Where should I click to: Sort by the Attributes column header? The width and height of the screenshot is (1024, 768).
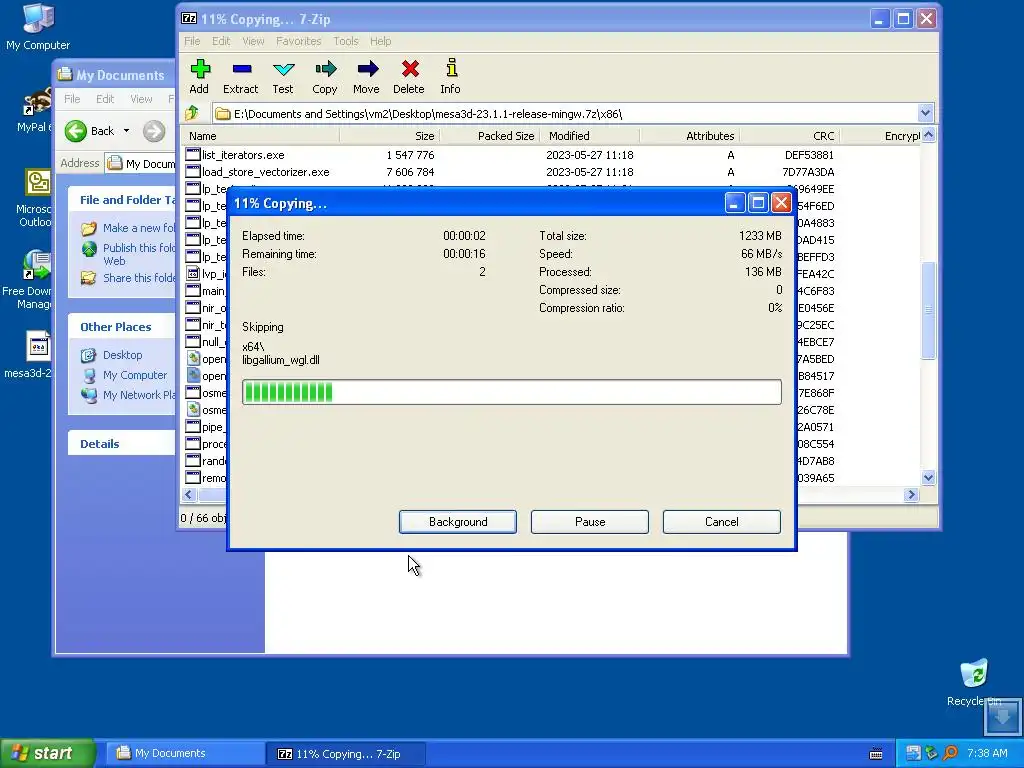click(x=690, y=136)
